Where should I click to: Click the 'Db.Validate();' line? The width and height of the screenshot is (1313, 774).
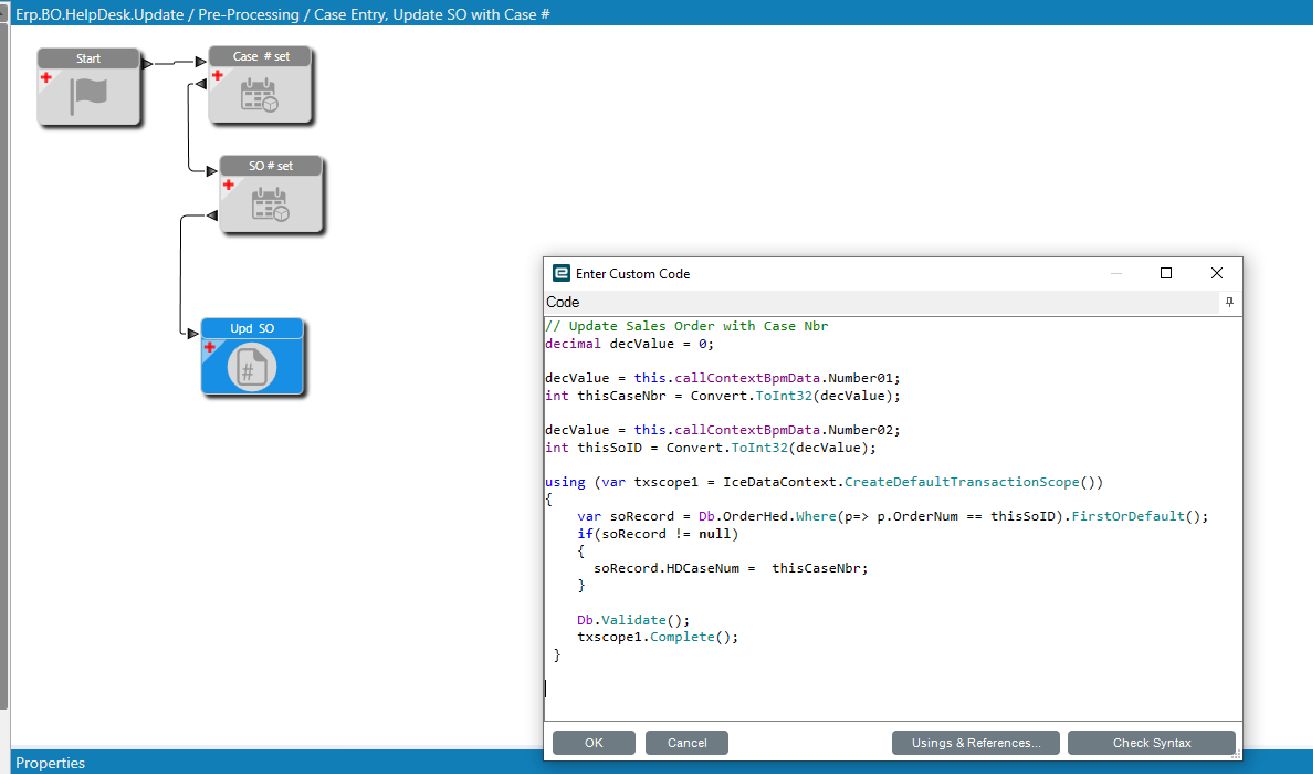[633, 620]
